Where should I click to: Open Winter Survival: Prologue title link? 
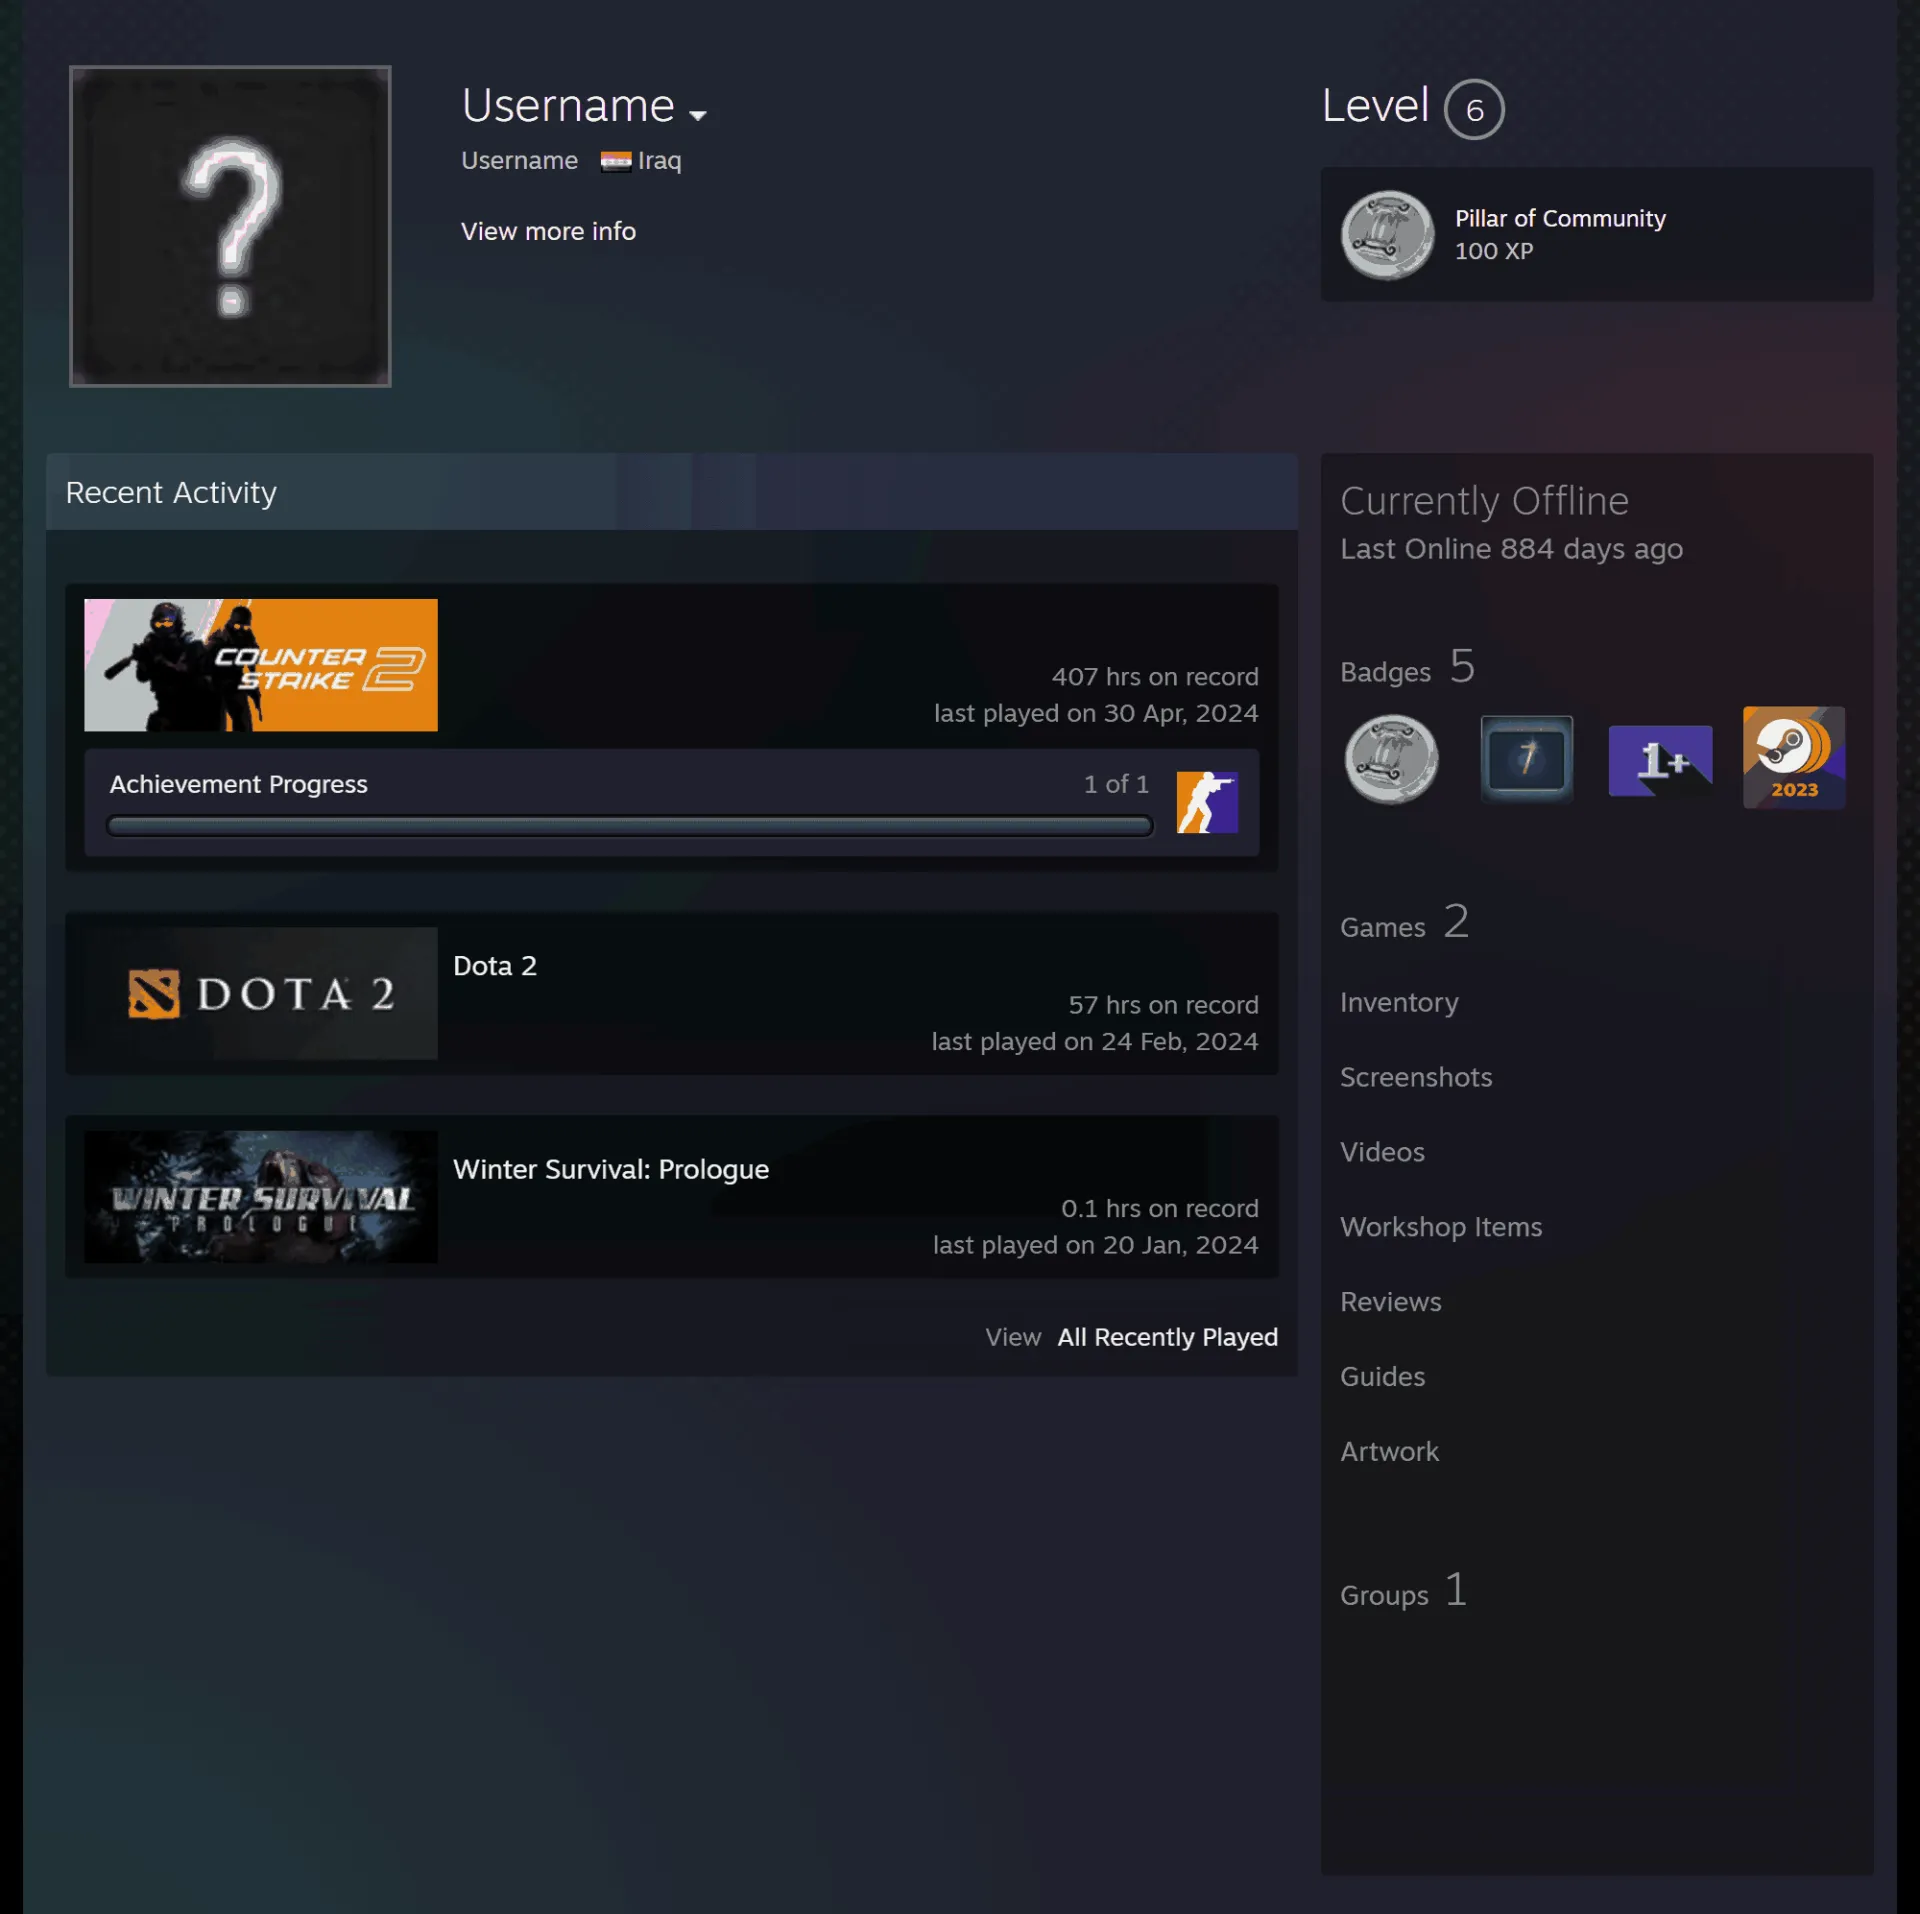pos(611,1169)
